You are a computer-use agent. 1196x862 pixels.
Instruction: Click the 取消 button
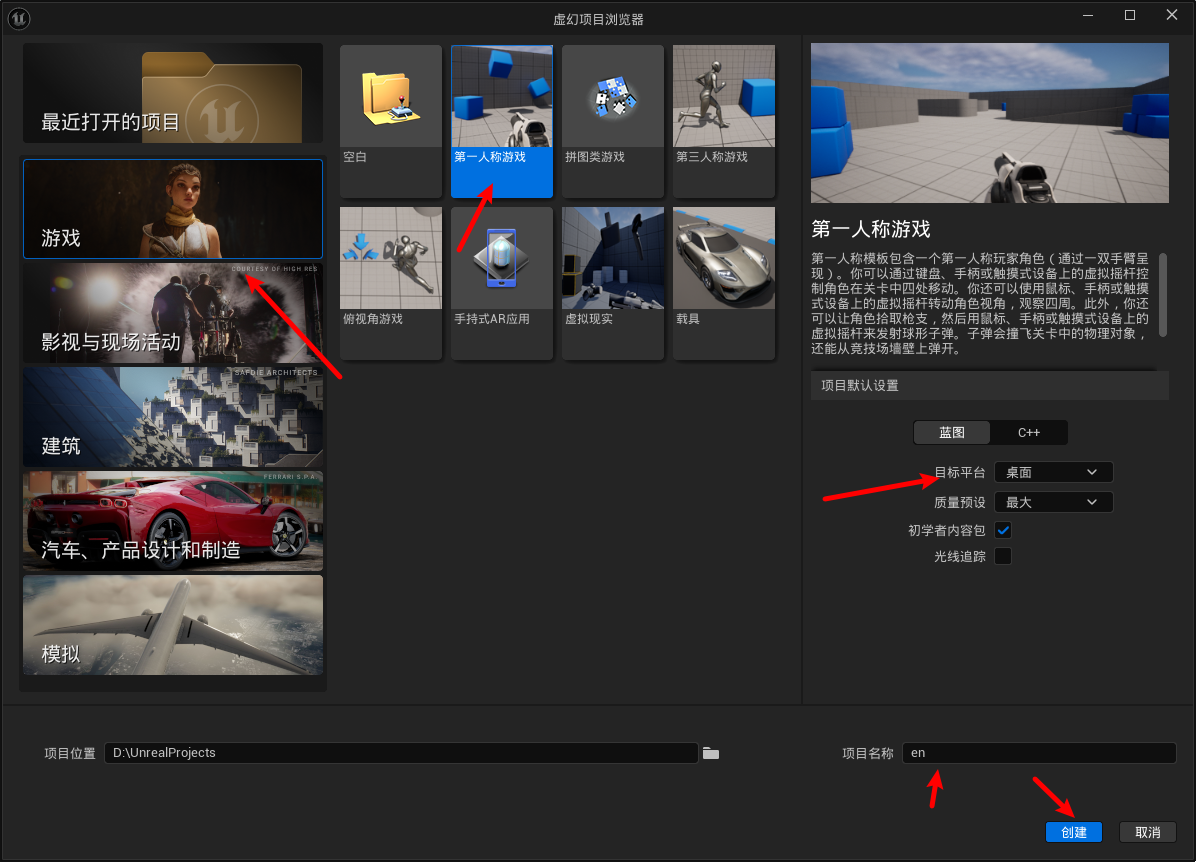tap(1147, 832)
